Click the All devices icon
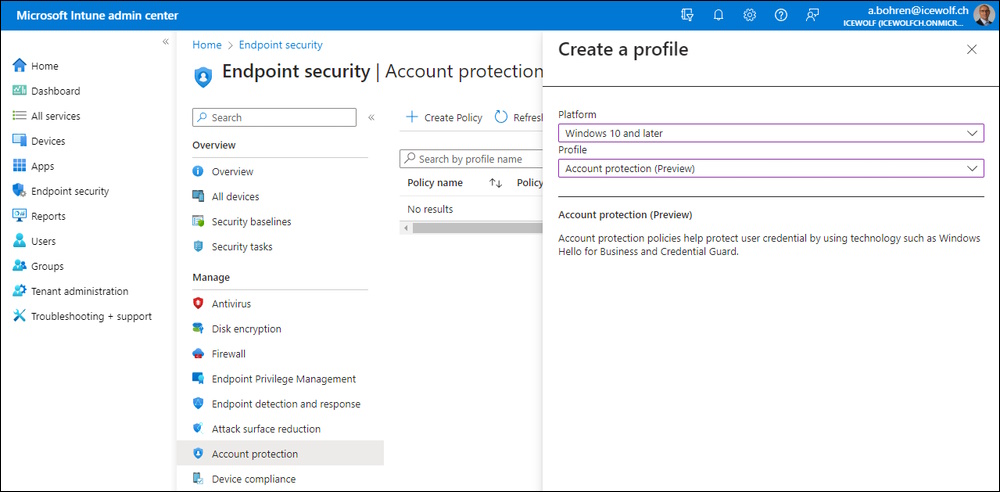This screenshot has height=492, width=1000. point(198,197)
